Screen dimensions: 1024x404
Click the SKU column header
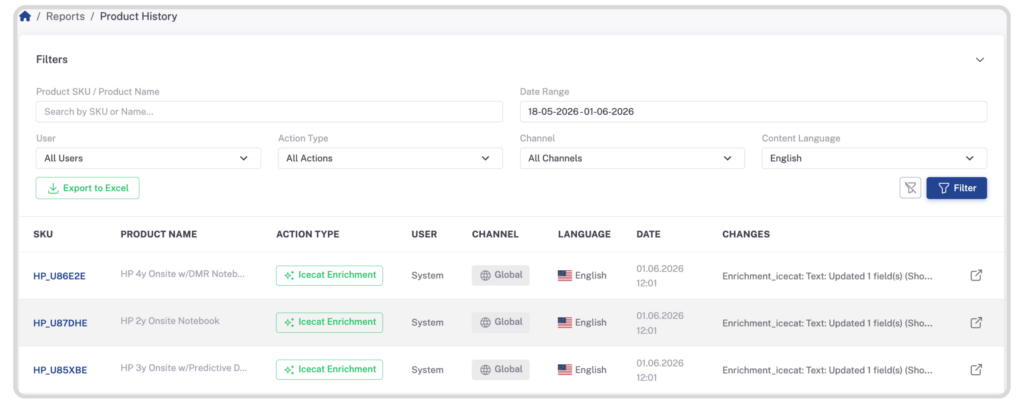pyautogui.click(x=43, y=234)
